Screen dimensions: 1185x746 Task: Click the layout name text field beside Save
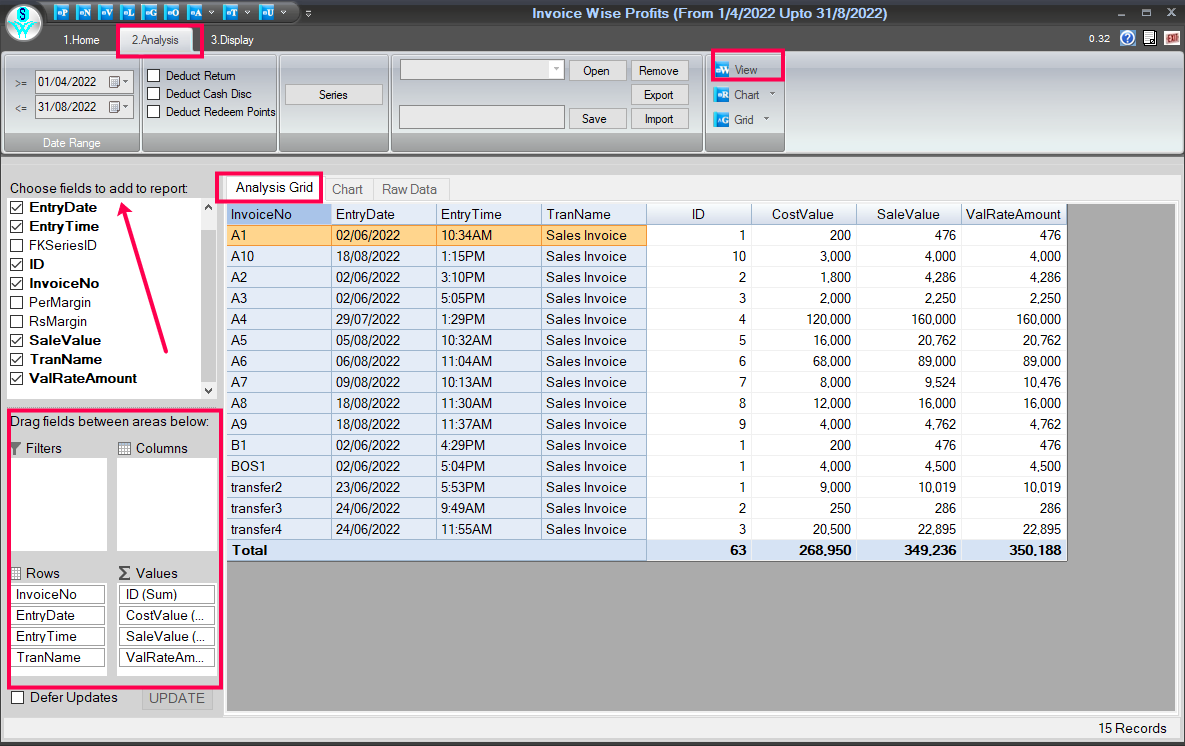(481, 118)
